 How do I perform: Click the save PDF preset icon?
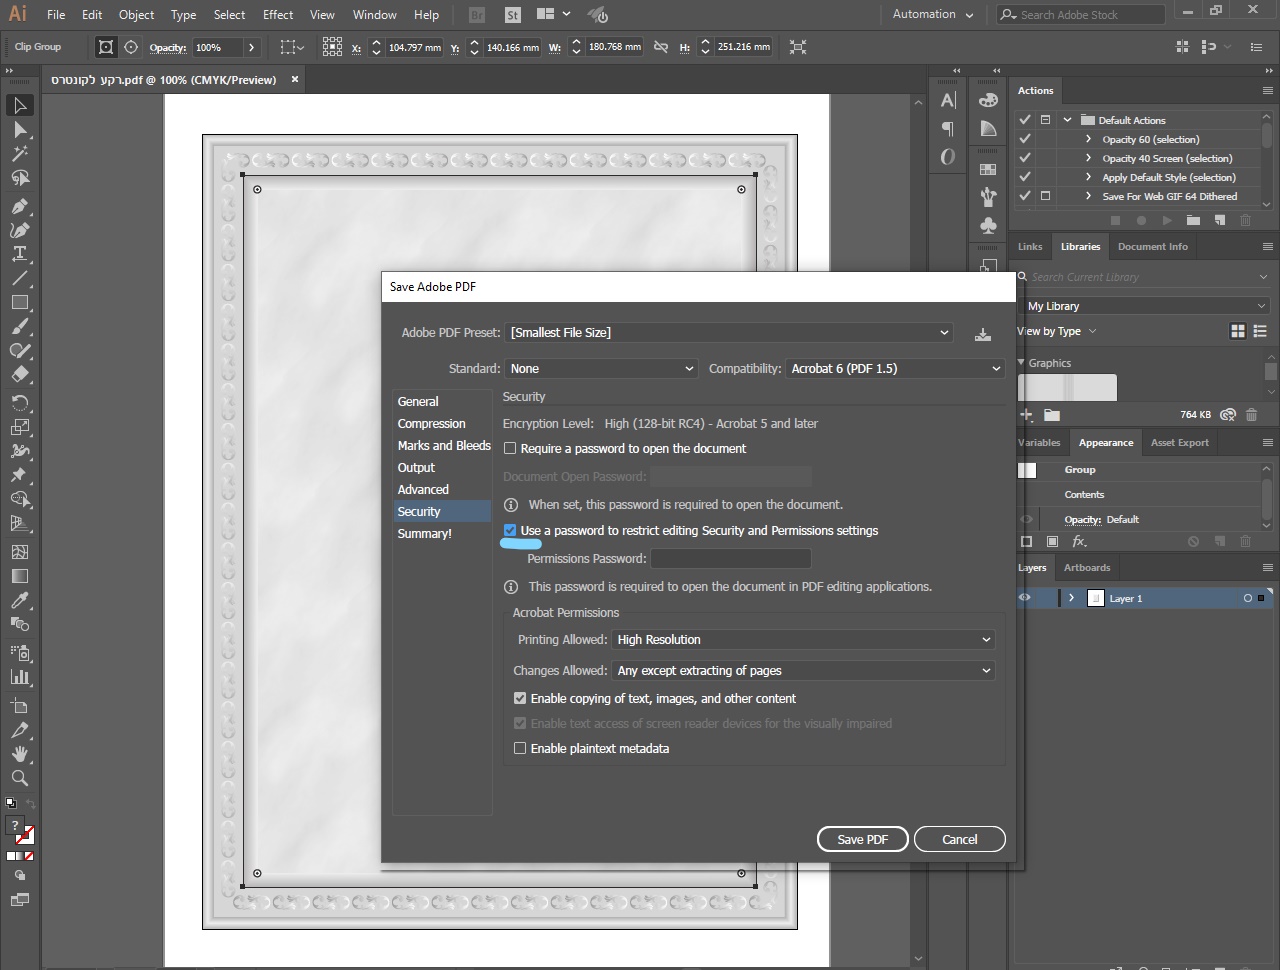[x=982, y=334]
